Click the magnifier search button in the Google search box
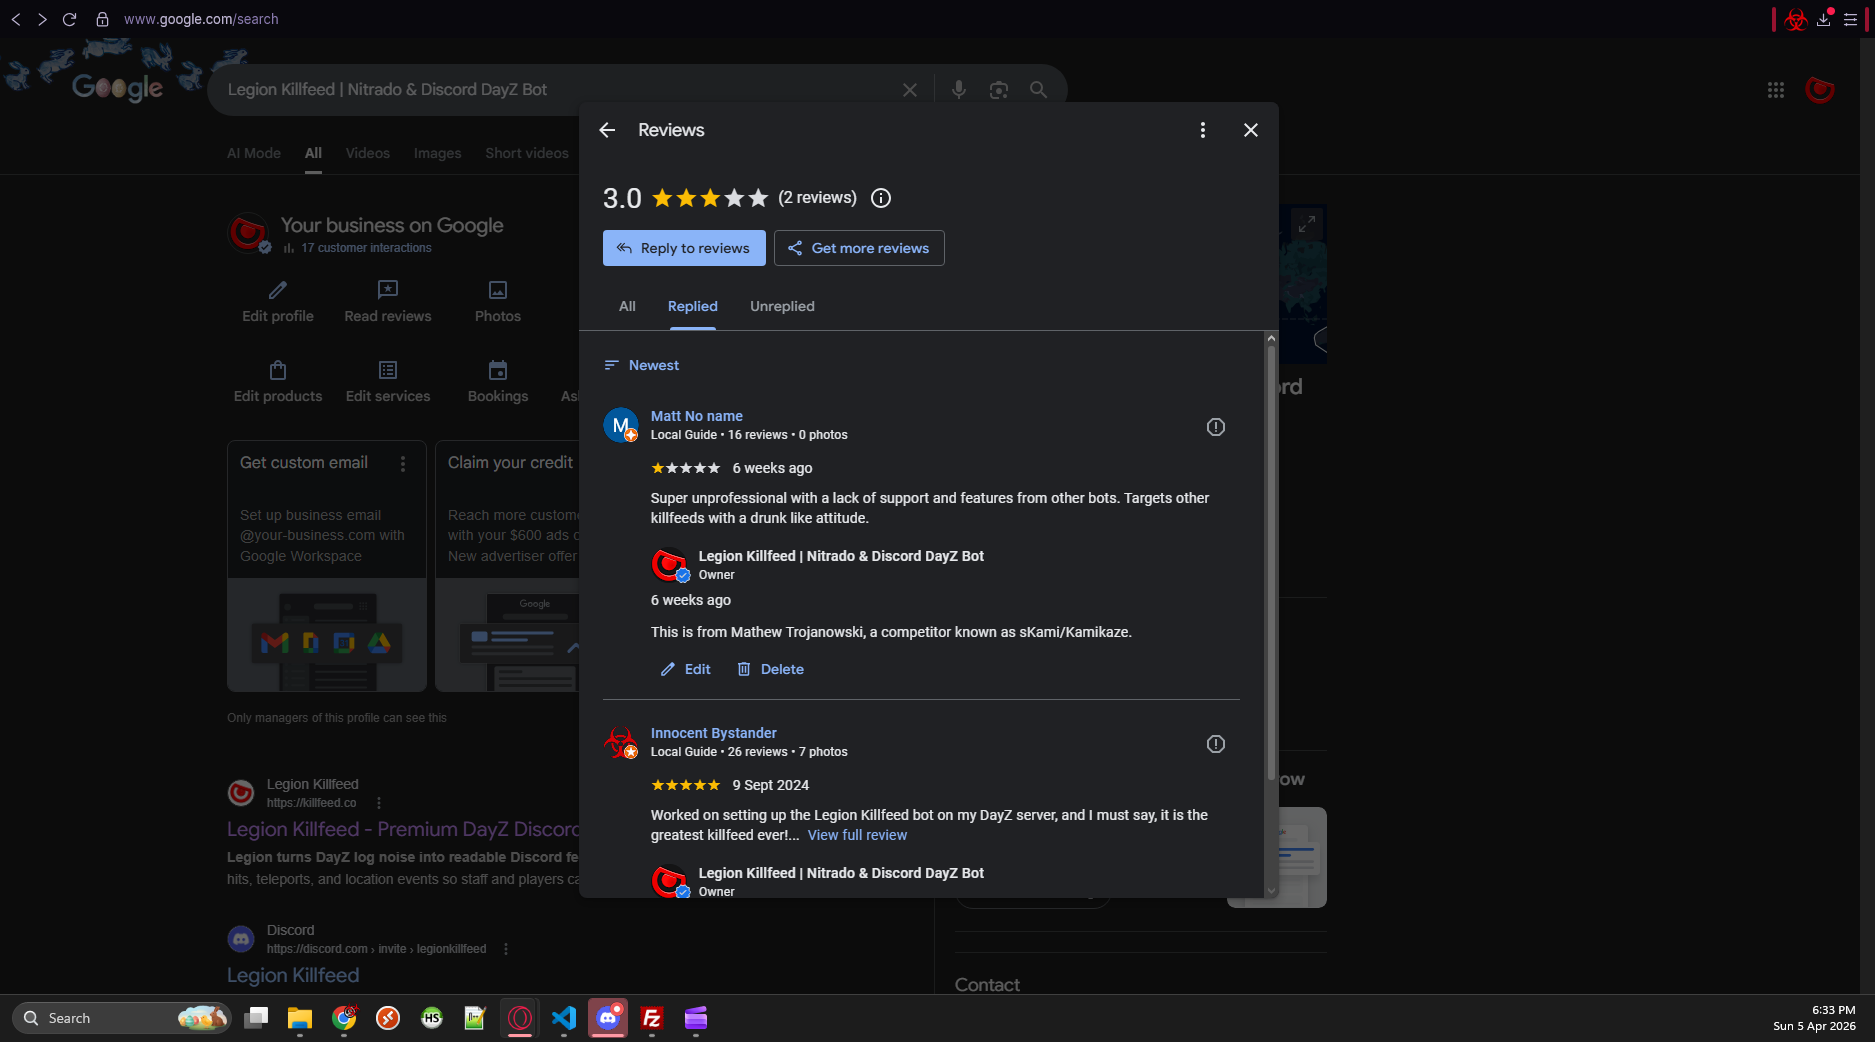 click(x=1039, y=90)
